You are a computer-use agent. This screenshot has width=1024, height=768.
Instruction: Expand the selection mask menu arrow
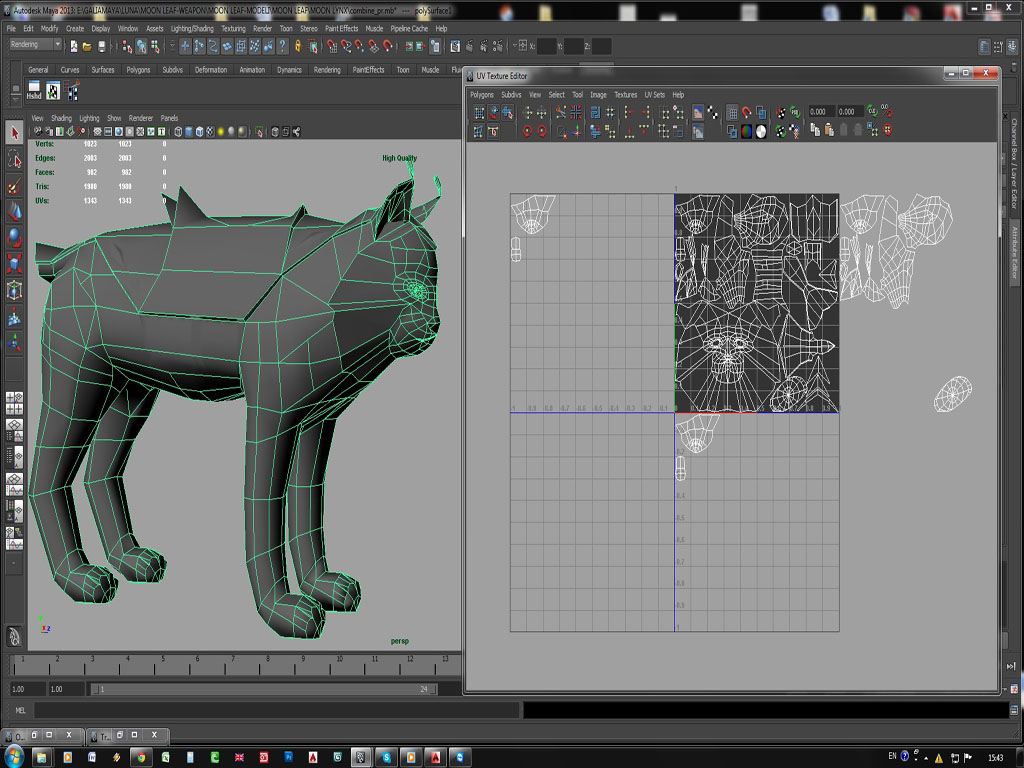tap(172, 46)
